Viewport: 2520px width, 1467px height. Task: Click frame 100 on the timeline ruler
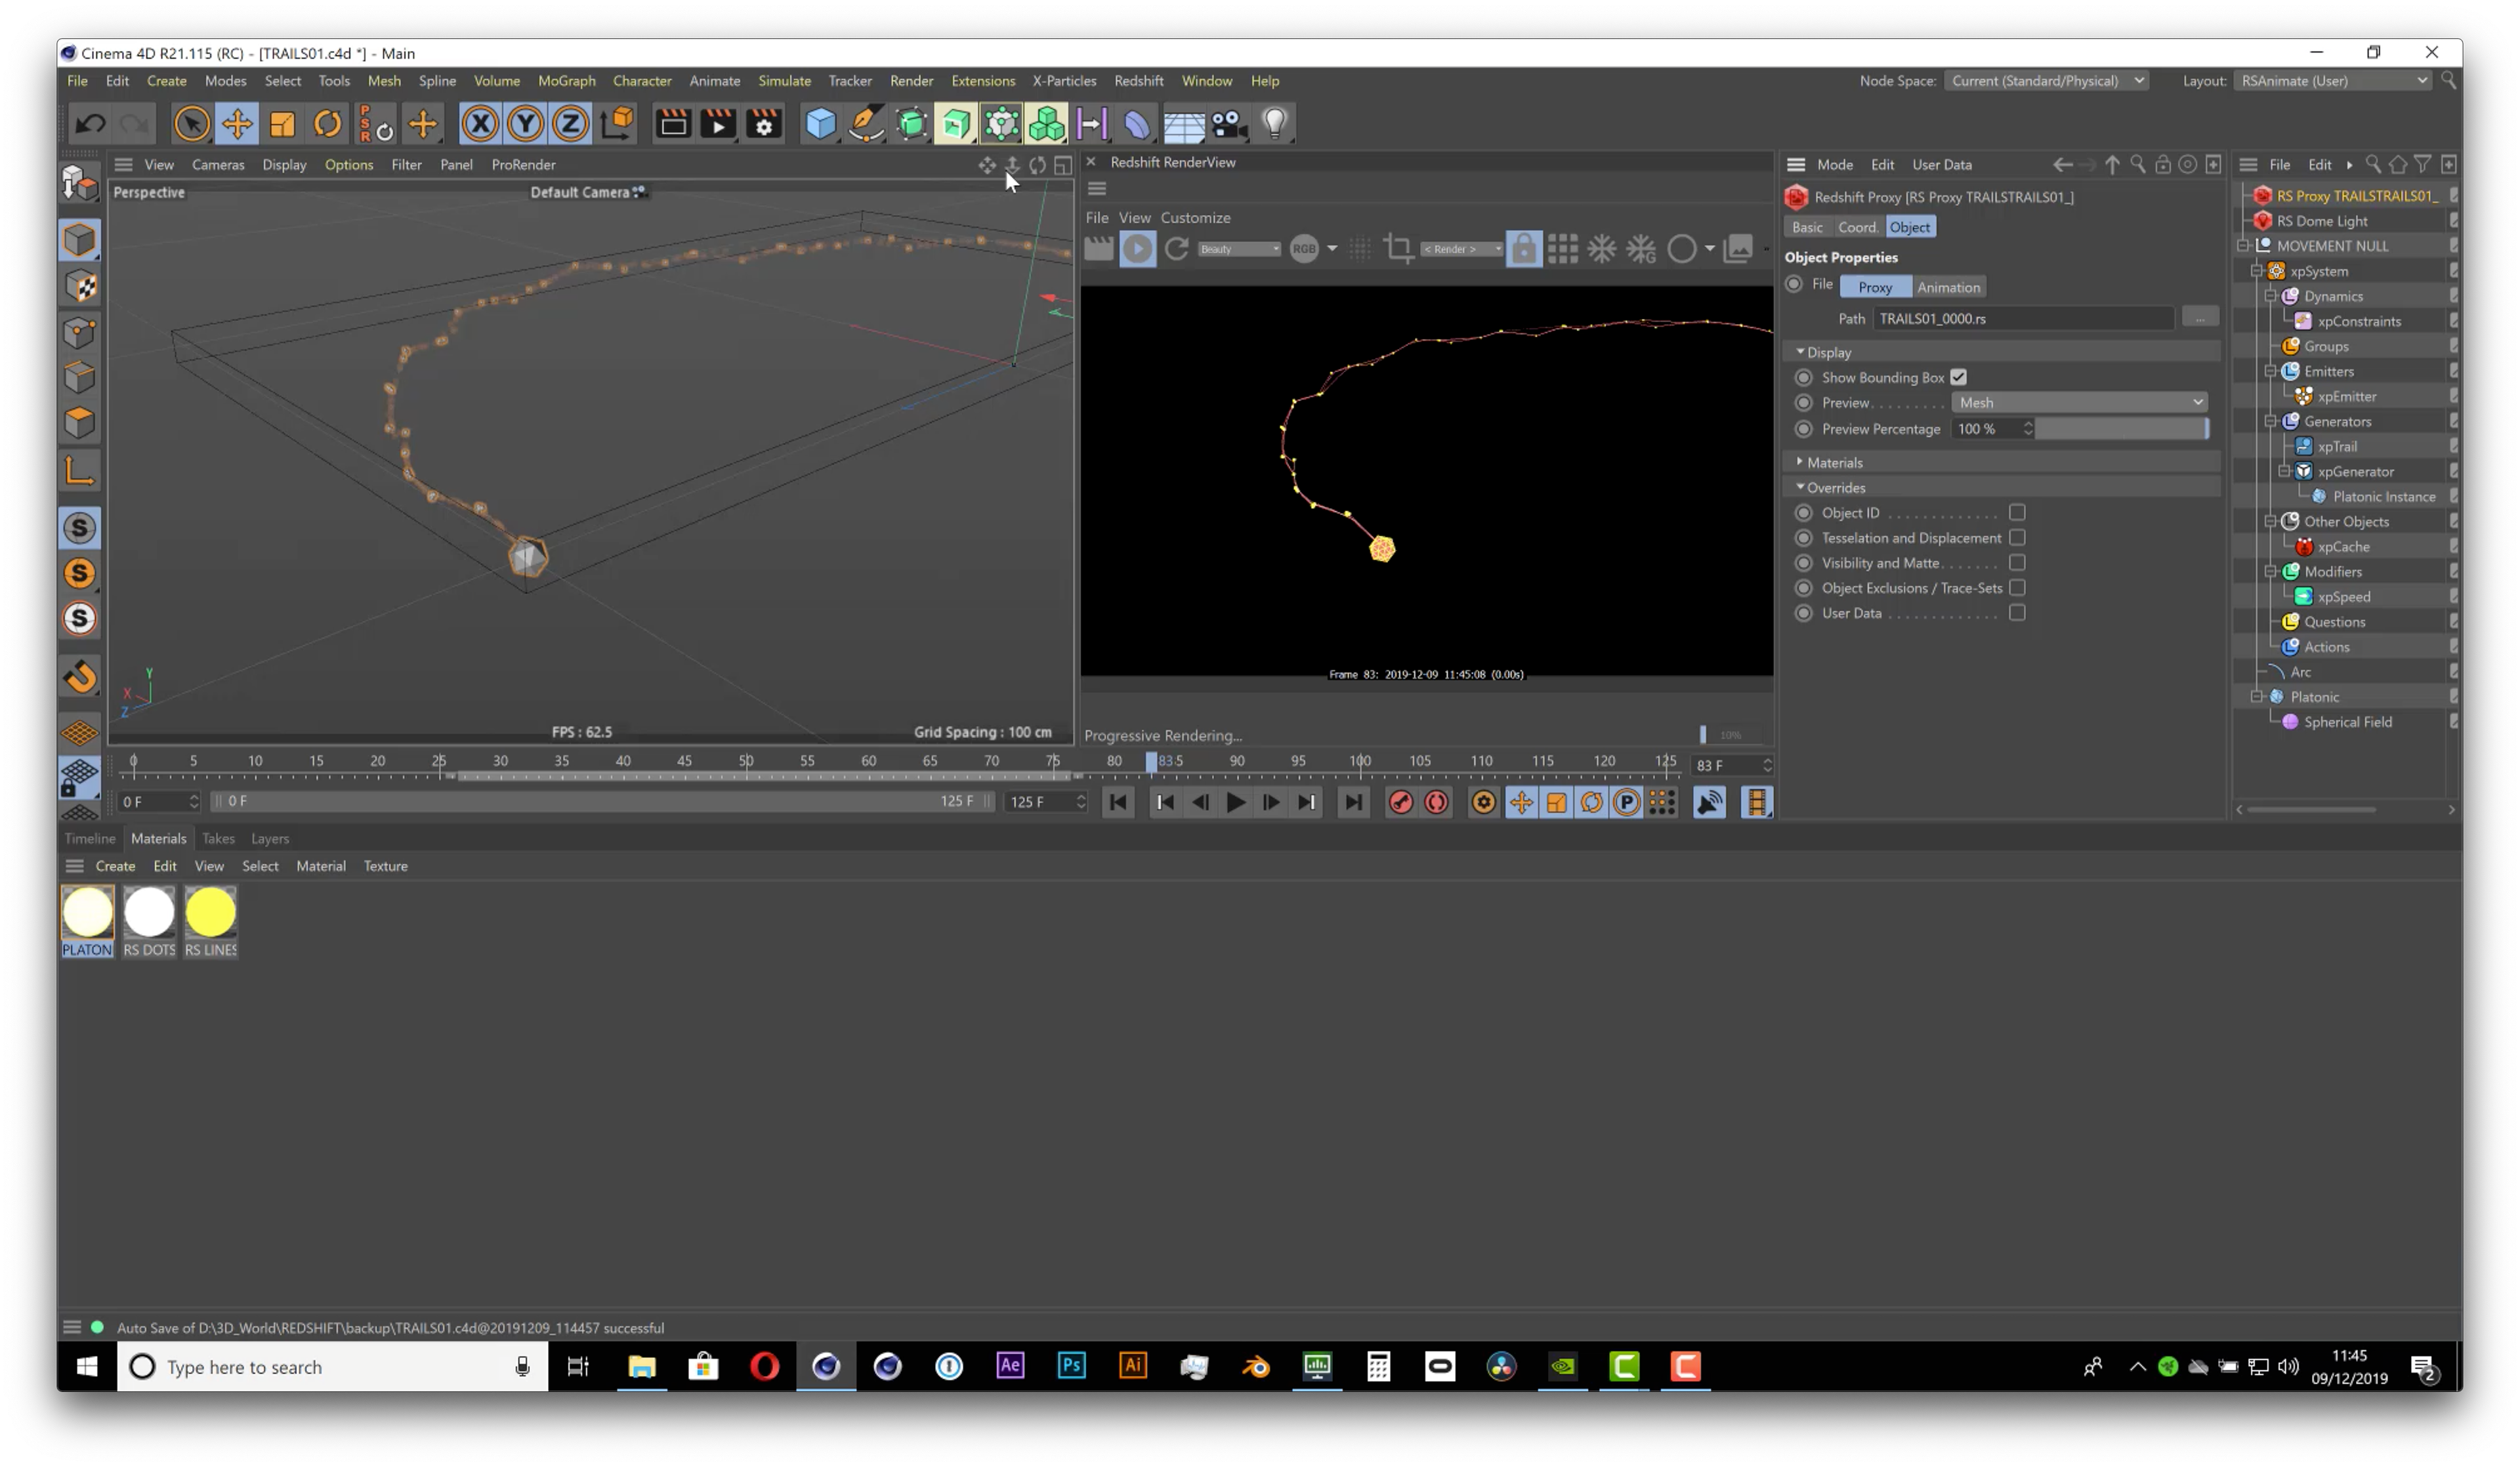click(x=1359, y=762)
